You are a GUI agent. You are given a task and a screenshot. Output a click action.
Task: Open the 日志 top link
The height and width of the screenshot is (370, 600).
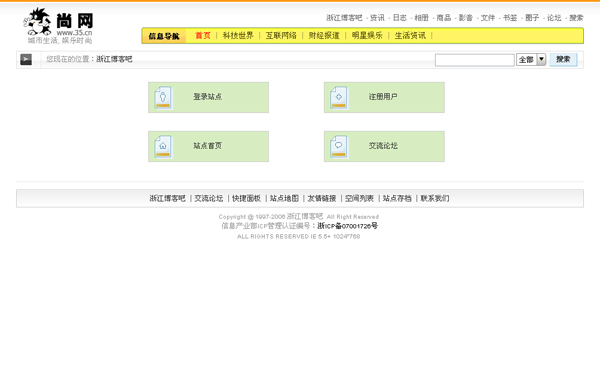399,18
